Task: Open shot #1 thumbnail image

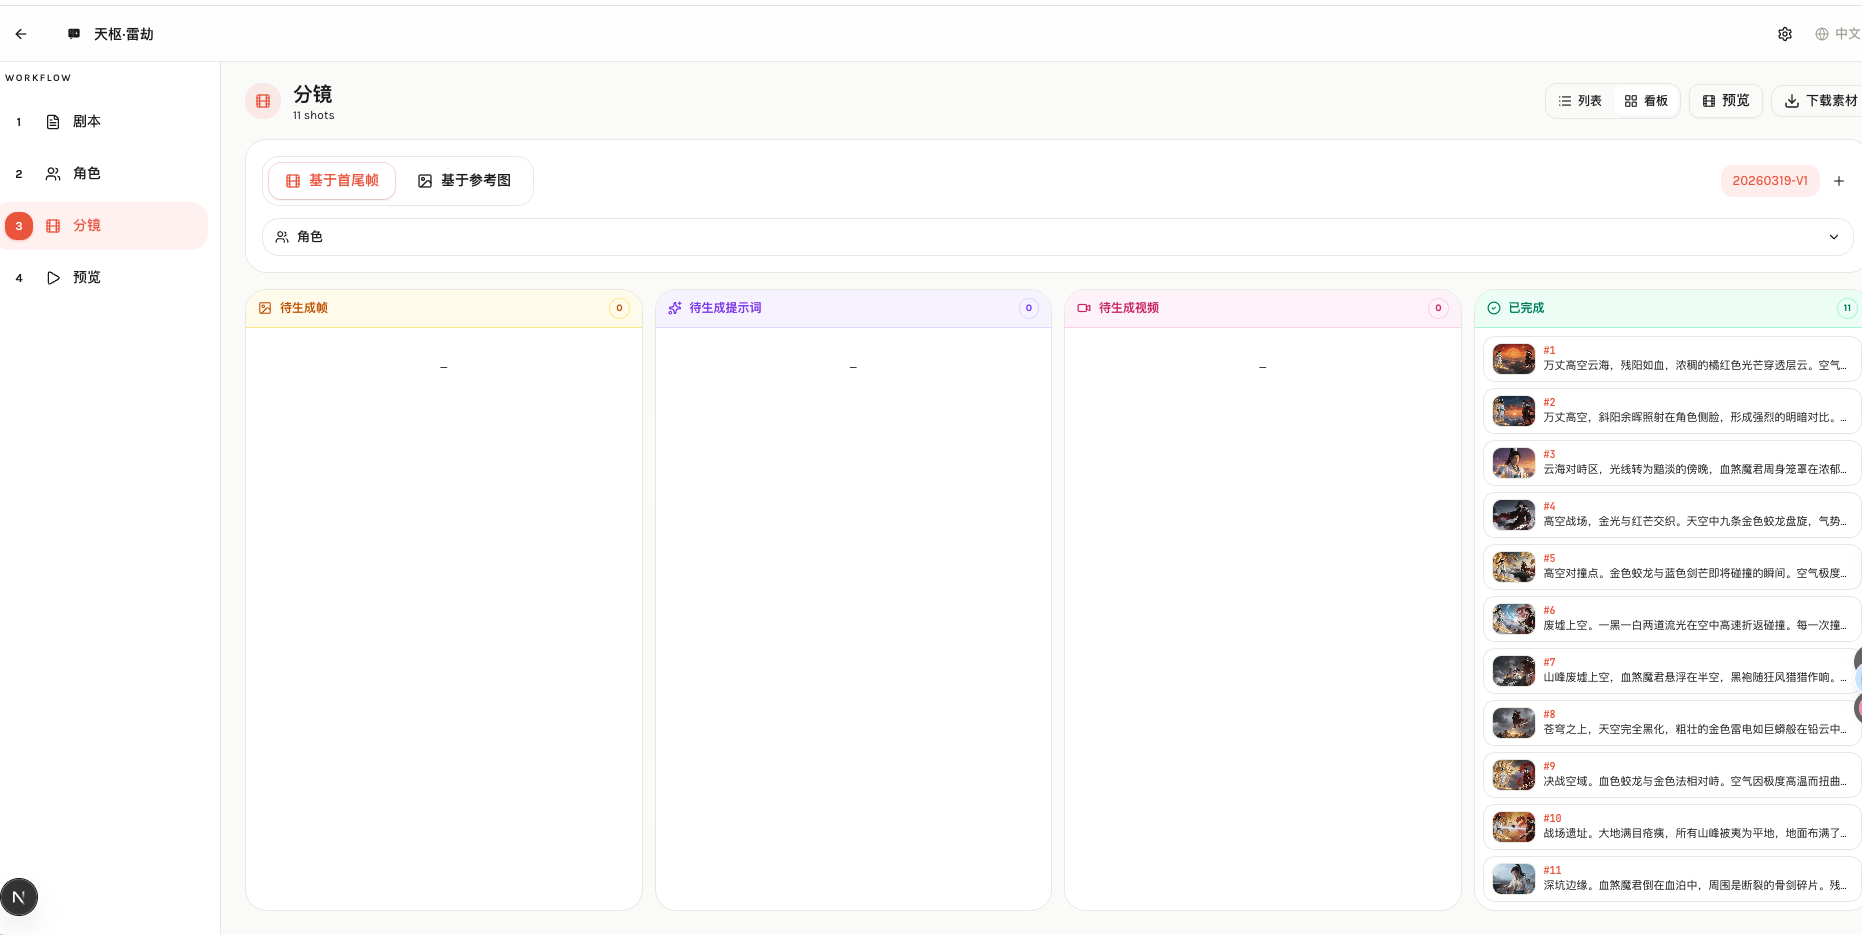Action: [1514, 359]
